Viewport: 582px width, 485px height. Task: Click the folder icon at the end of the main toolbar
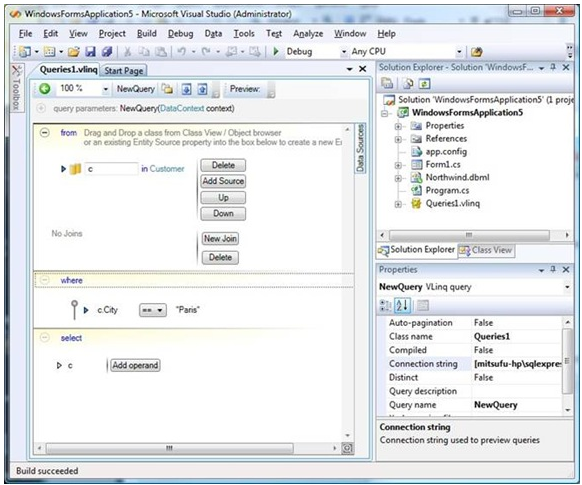(x=476, y=52)
